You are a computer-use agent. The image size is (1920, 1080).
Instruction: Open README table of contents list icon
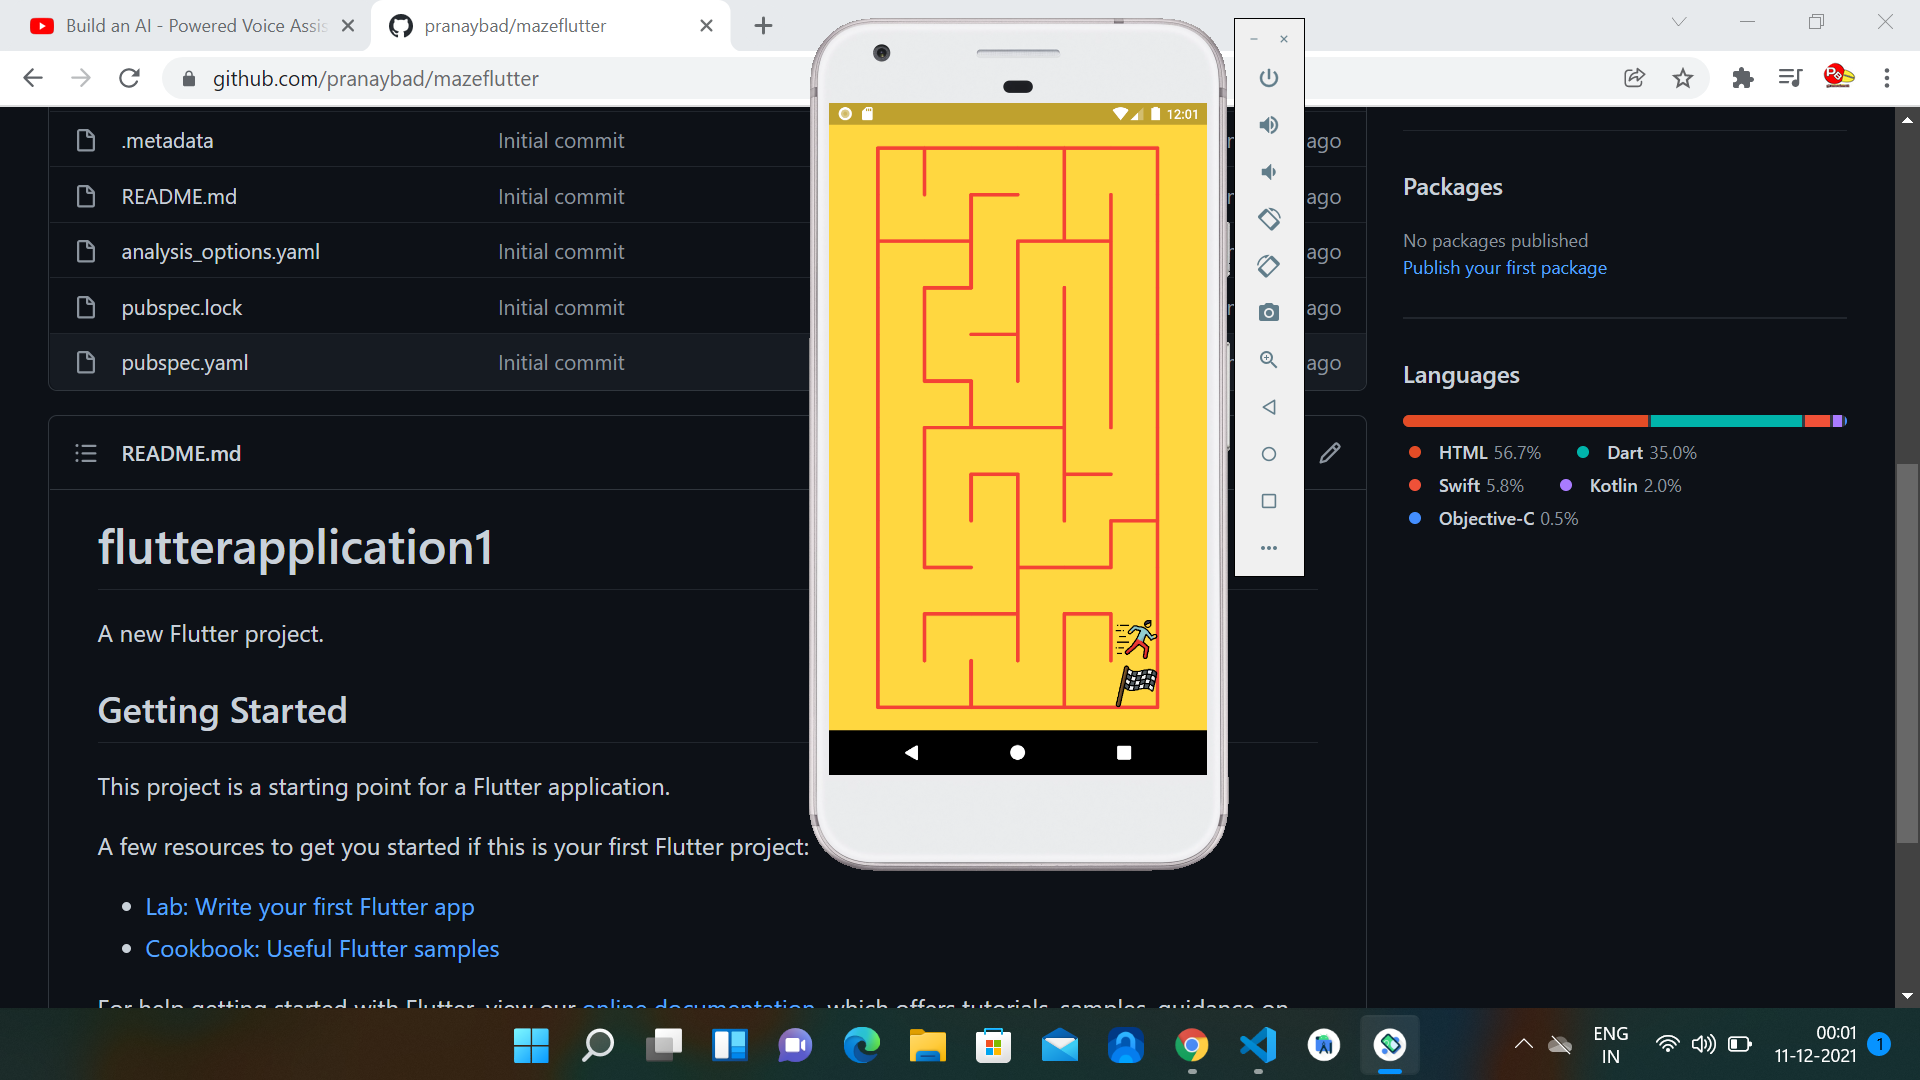pos(86,453)
